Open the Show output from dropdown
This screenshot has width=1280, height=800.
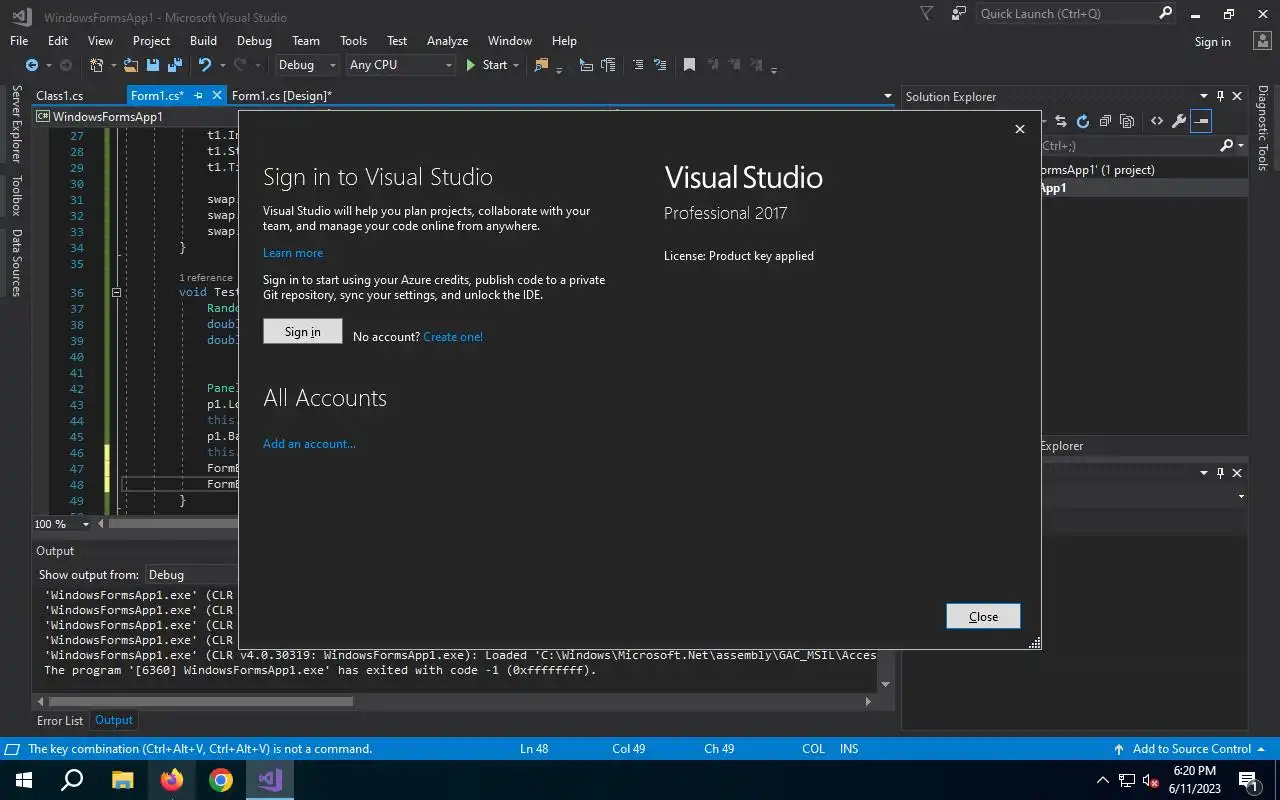point(190,575)
